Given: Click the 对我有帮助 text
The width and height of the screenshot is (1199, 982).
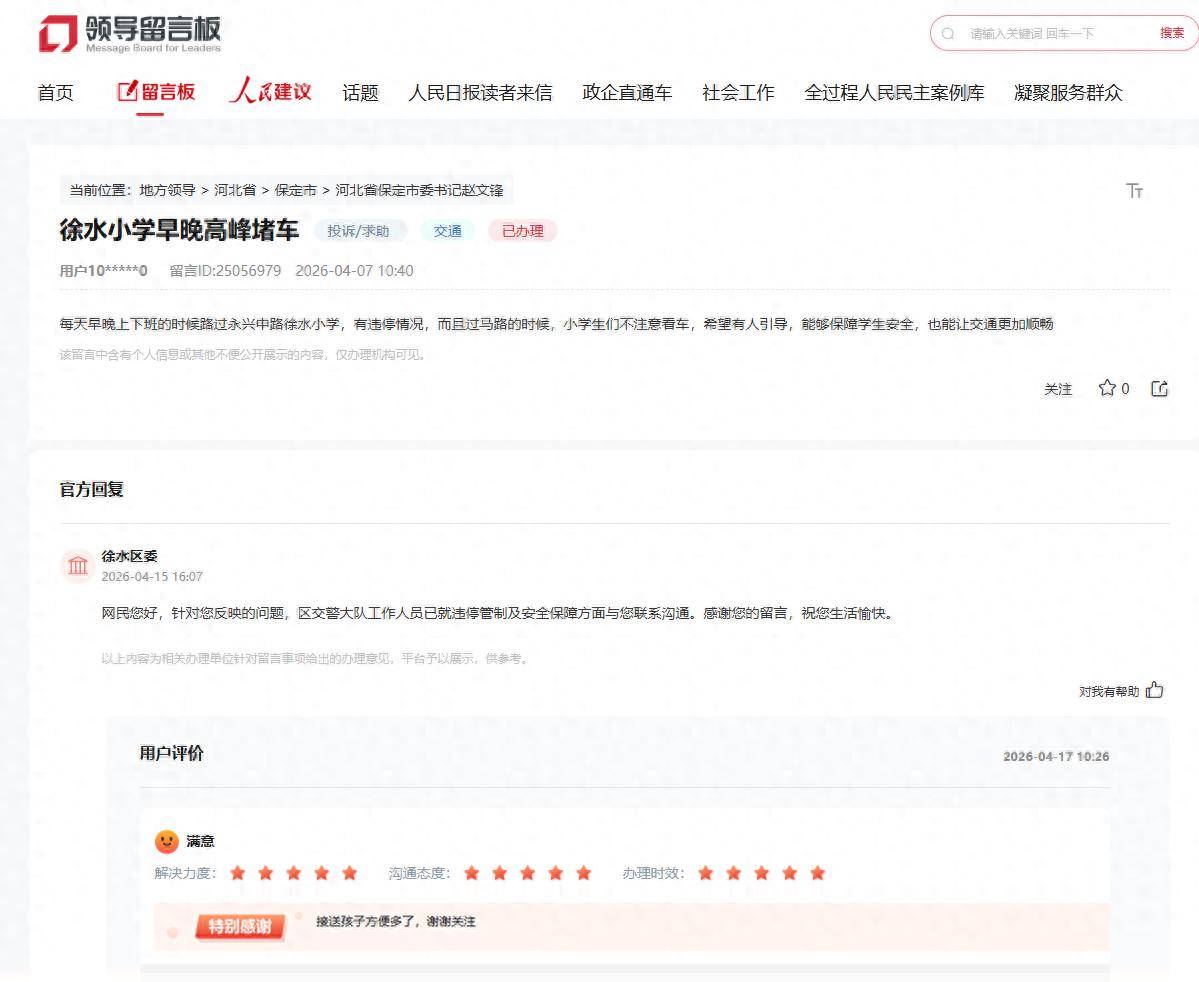Looking at the screenshot, I should coord(1109,691).
